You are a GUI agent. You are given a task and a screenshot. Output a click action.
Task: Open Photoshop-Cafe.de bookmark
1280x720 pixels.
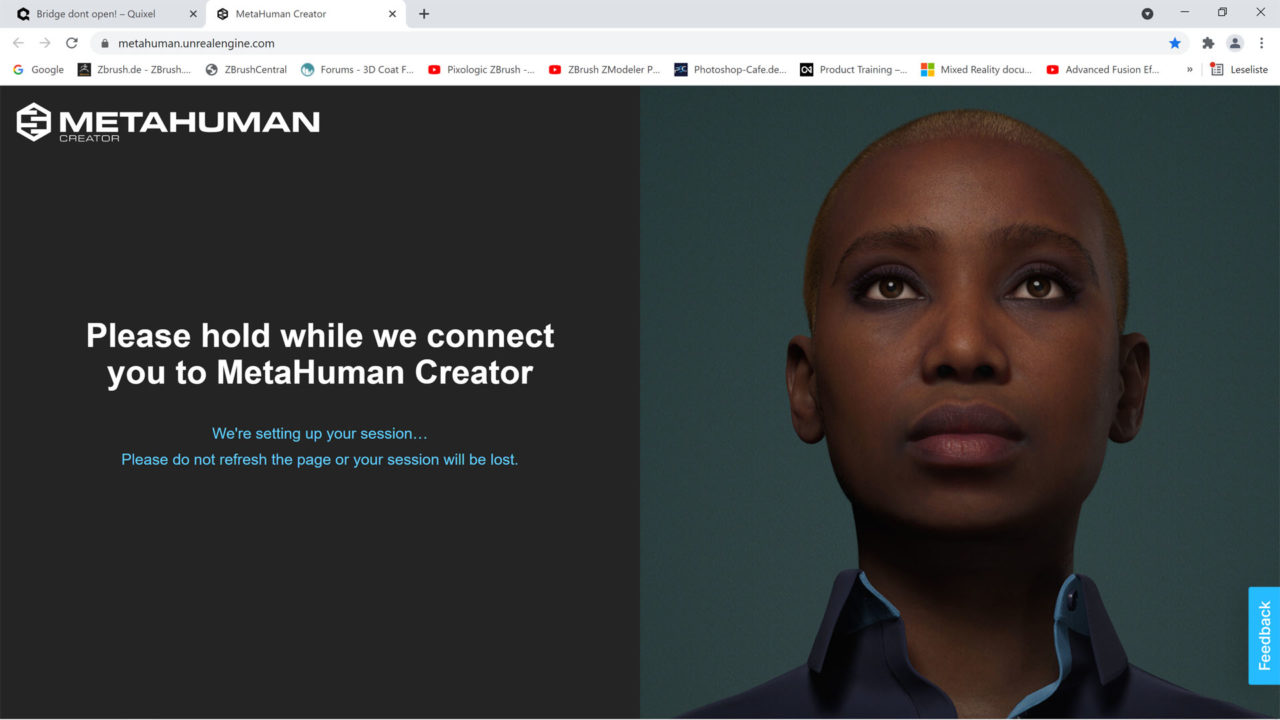coord(730,70)
